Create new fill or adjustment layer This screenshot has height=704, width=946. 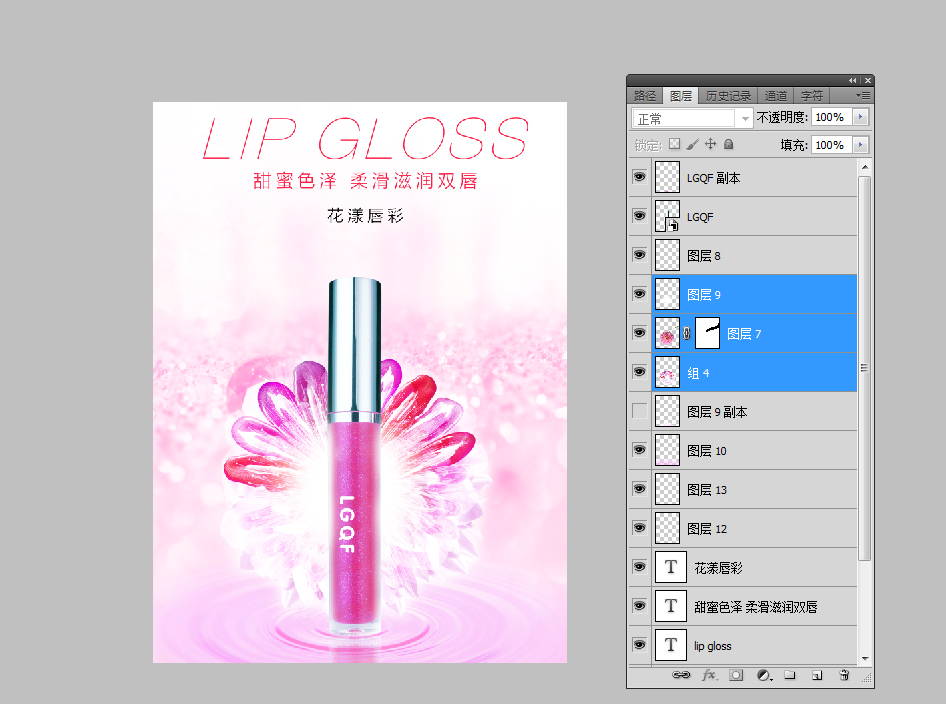coord(764,675)
